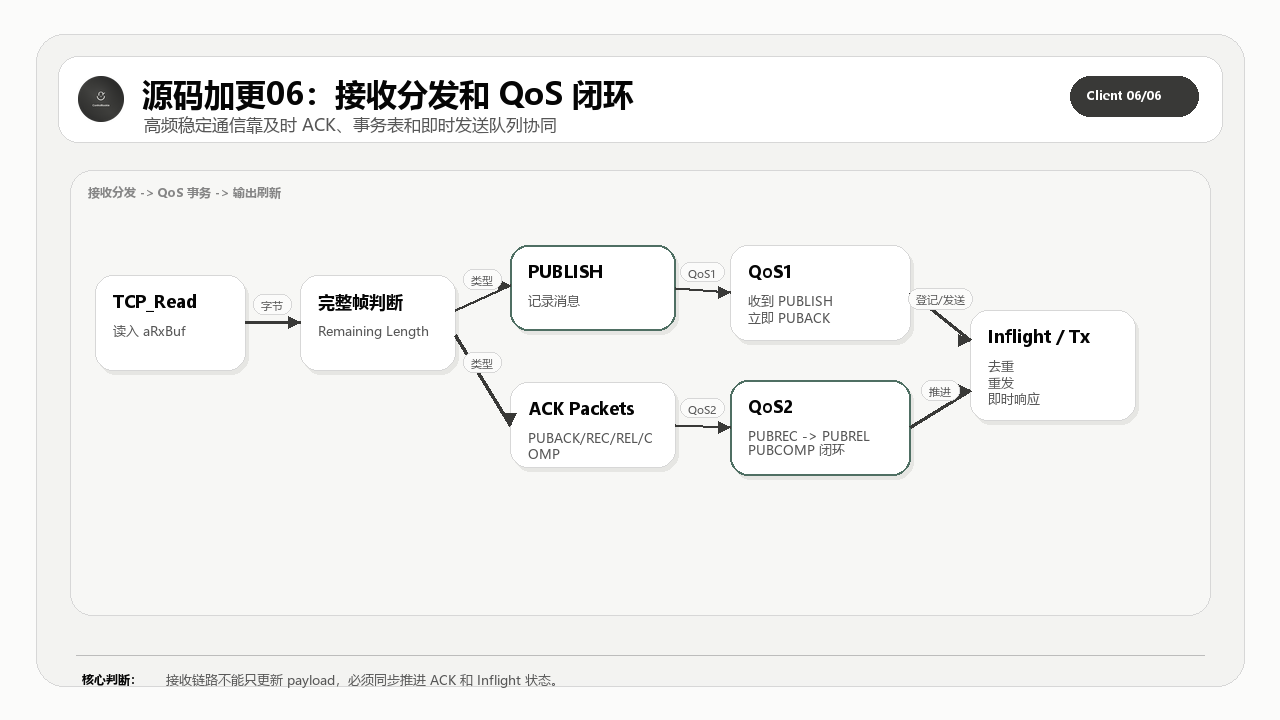
Task: Click the 类型 label leading to PUBLISH
Action: (482, 281)
